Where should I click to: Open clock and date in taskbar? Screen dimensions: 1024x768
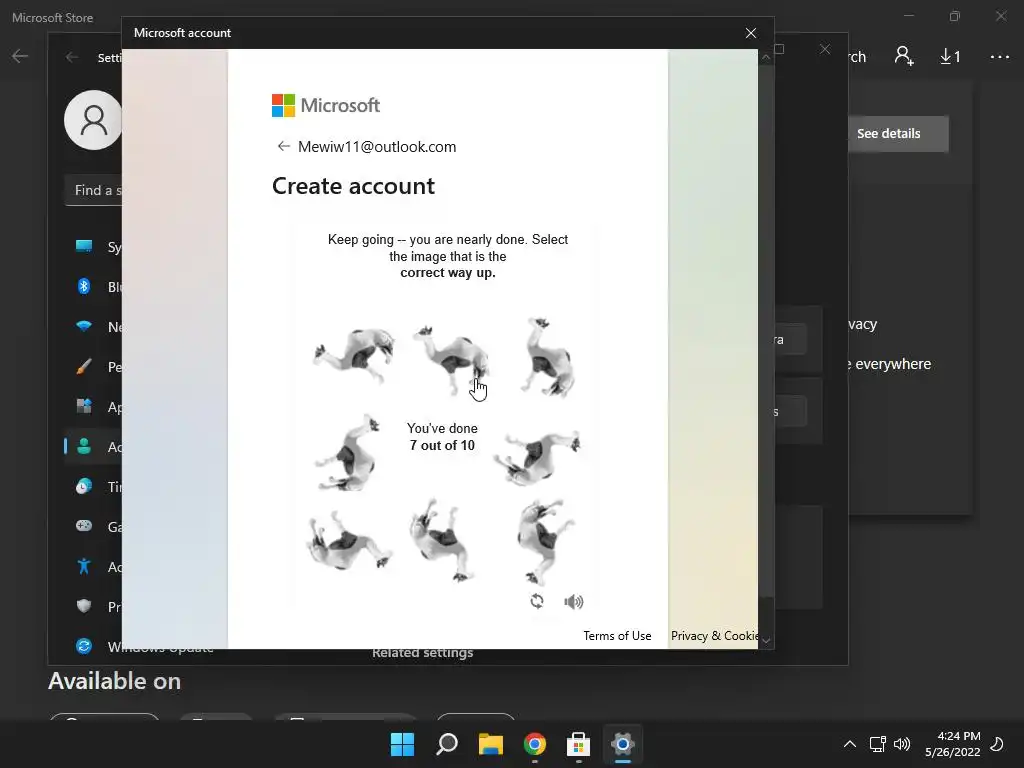[x=953, y=744]
